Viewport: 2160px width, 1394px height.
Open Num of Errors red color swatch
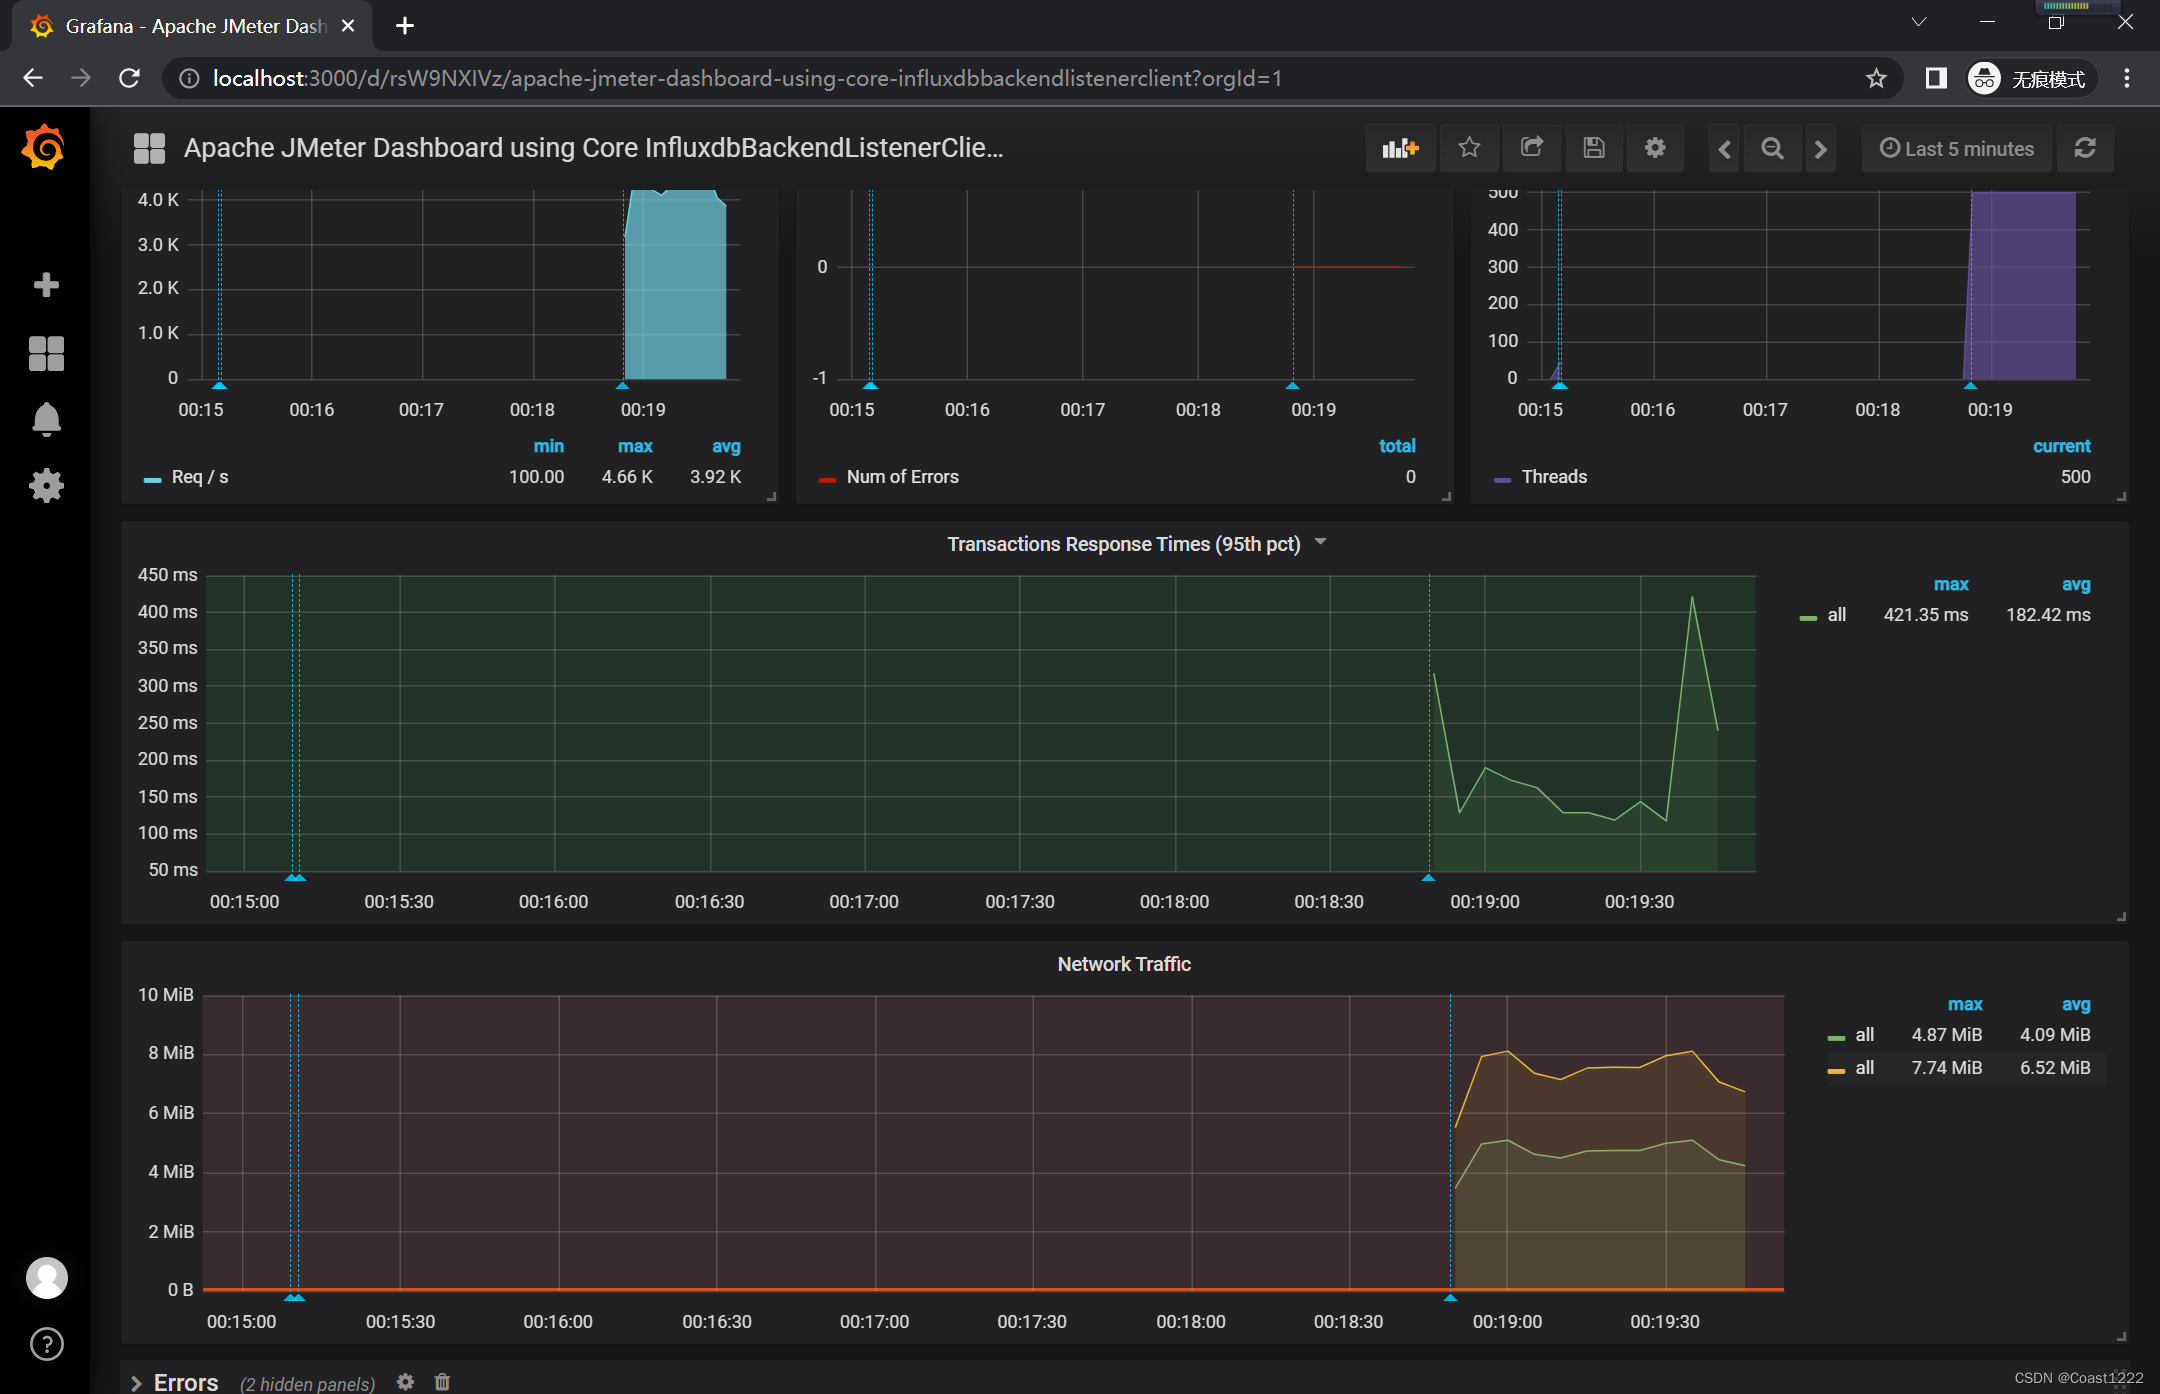click(x=827, y=480)
